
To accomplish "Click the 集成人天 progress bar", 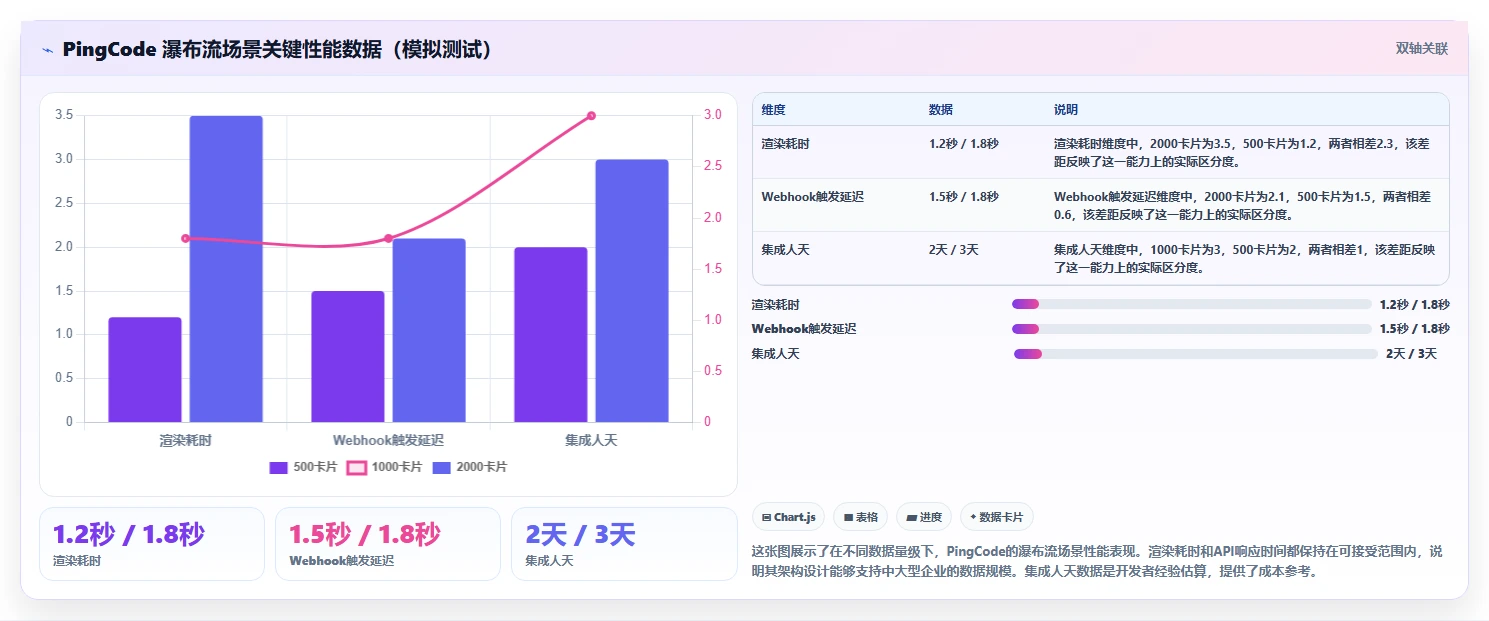I will tap(1196, 354).
